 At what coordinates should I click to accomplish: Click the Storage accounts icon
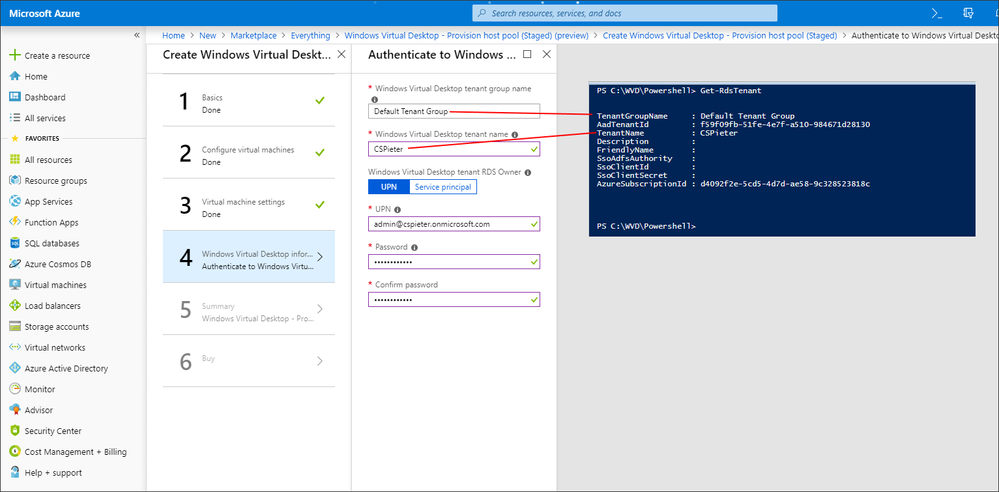(x=15, y=327)
